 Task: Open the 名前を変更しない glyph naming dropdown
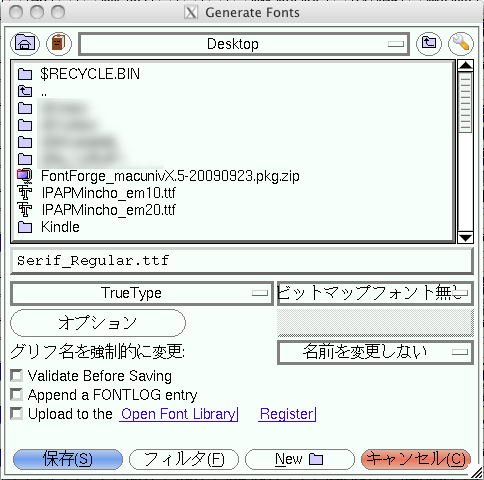click(x=375, y=352)
